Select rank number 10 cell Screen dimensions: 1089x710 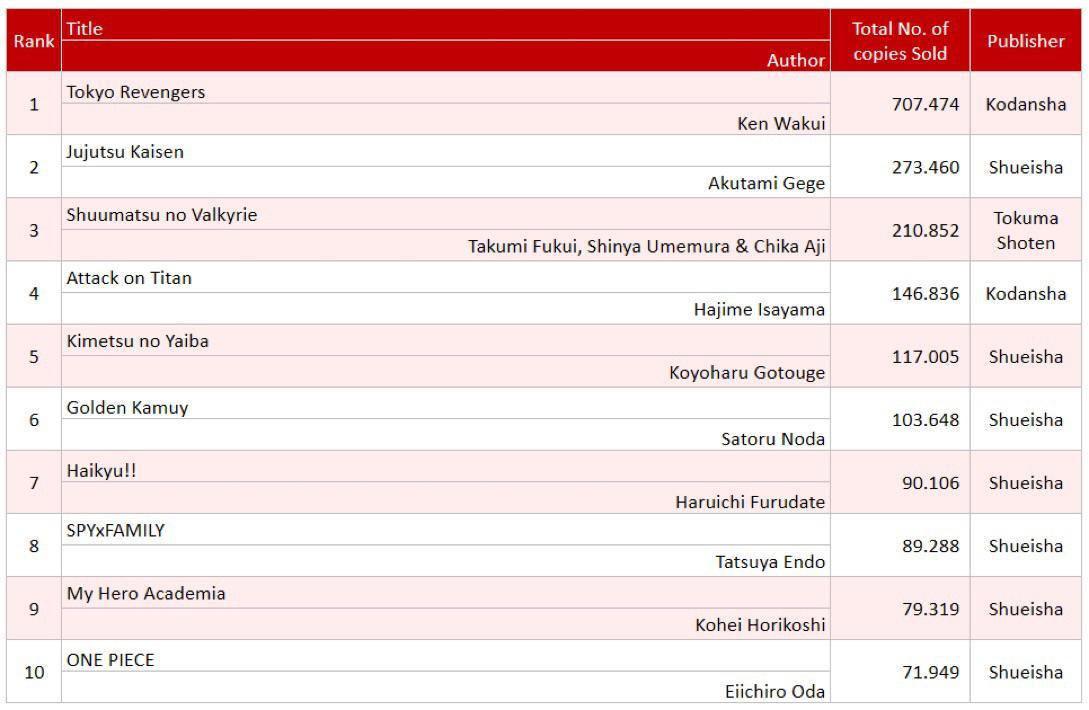34,672
